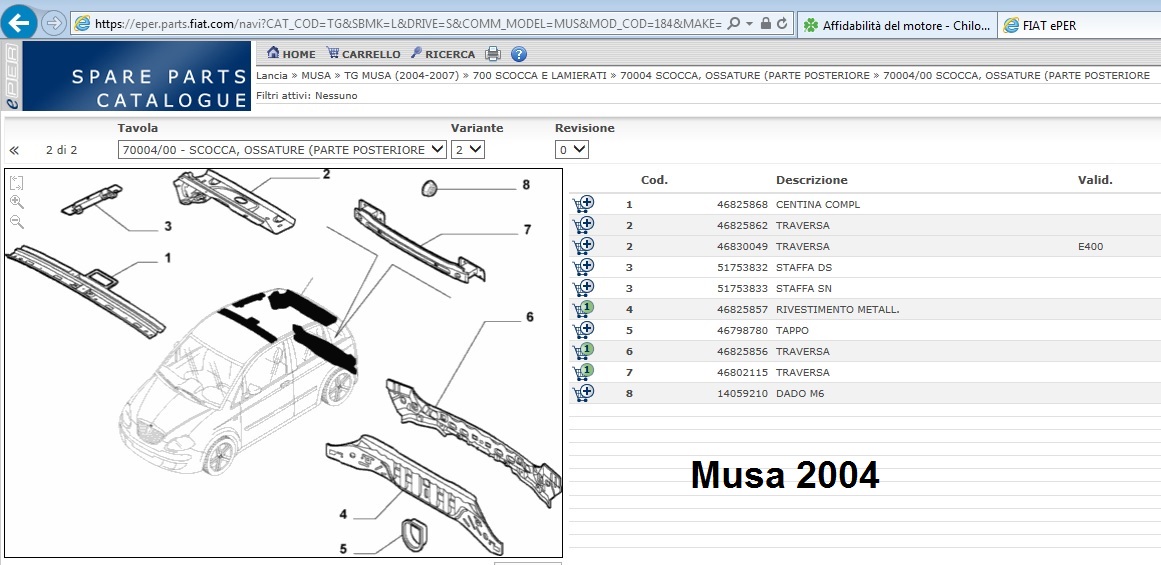Click the search magnifier in the address bar
The height and width of the screenshot is (565, 1161).
[x=733, y=24]
